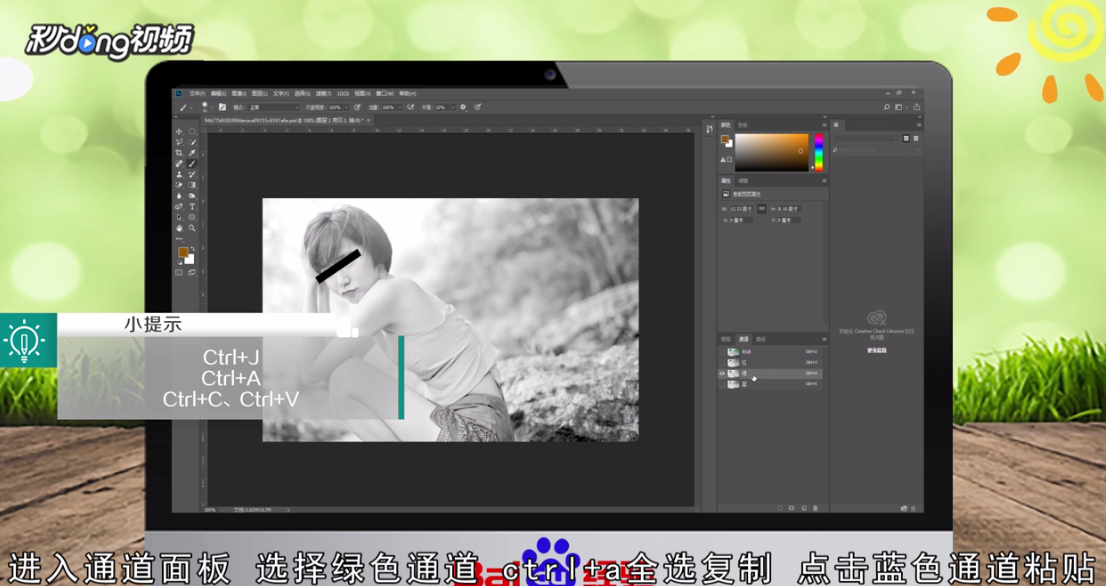Toggle pressure for opacity button
The width and height of the screenshot is (1106, 586).
(x=357, y=107)
